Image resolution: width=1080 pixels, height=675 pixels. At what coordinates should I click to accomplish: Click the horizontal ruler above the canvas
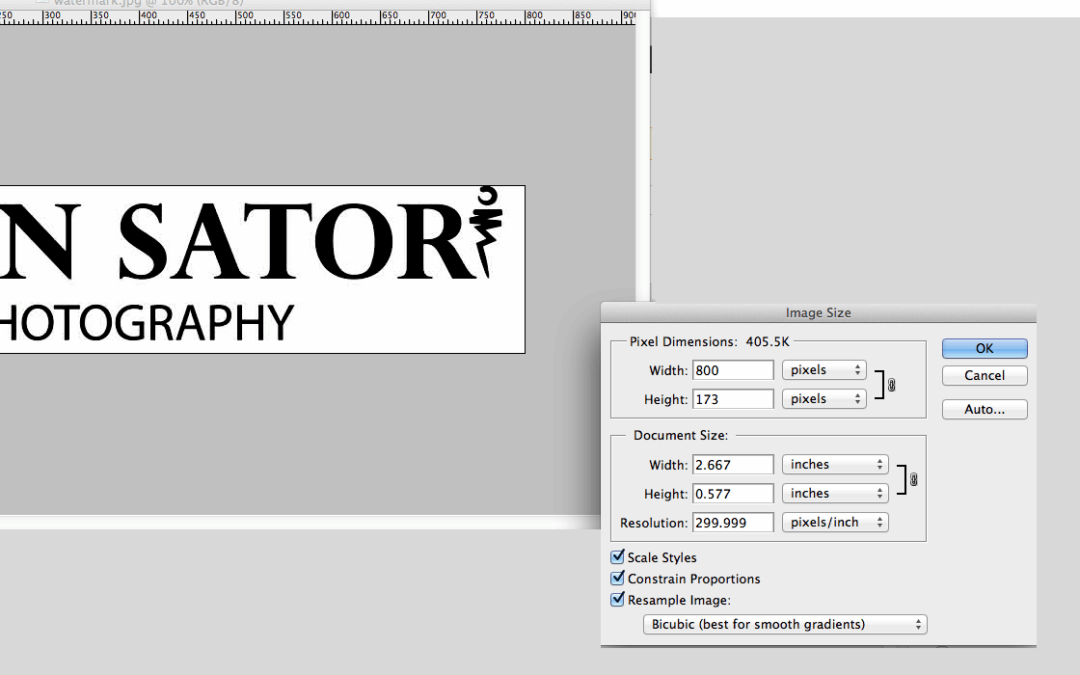click(318, 18)
